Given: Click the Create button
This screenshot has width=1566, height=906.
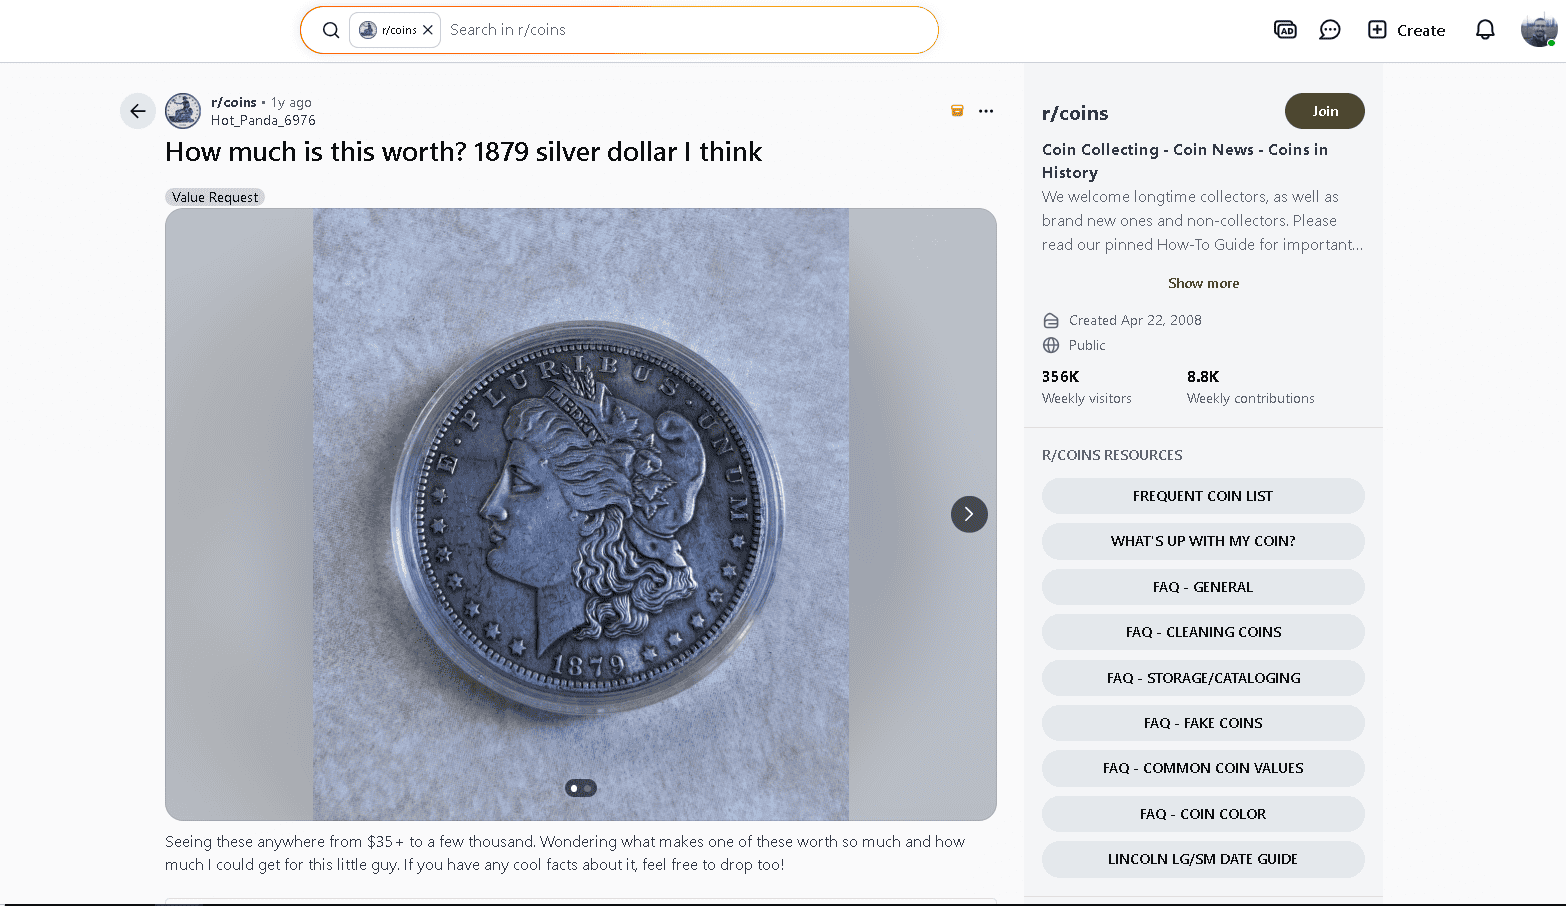Looking at the screenshot, I should click(x=1406, y=30).
